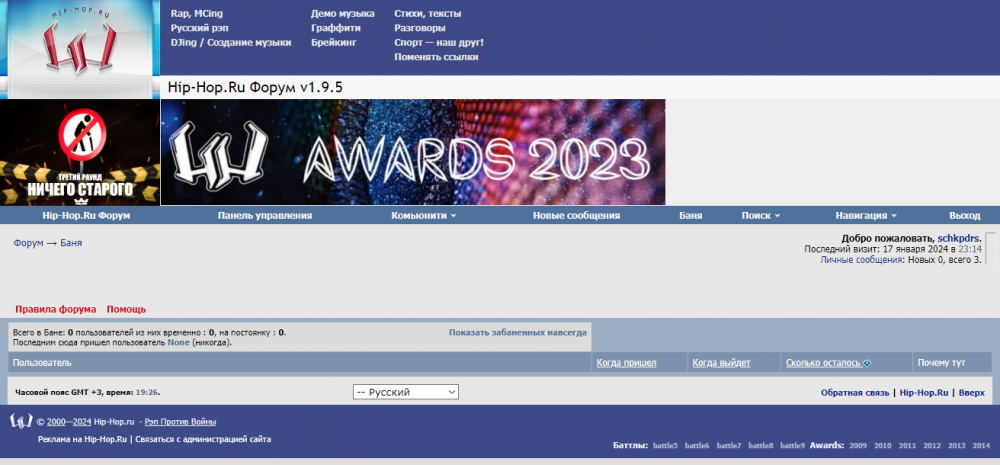1000x465 pixels.
Task: Click Реклама на Hip-Hop.Ru link
Action: click(x=82, y=439)
